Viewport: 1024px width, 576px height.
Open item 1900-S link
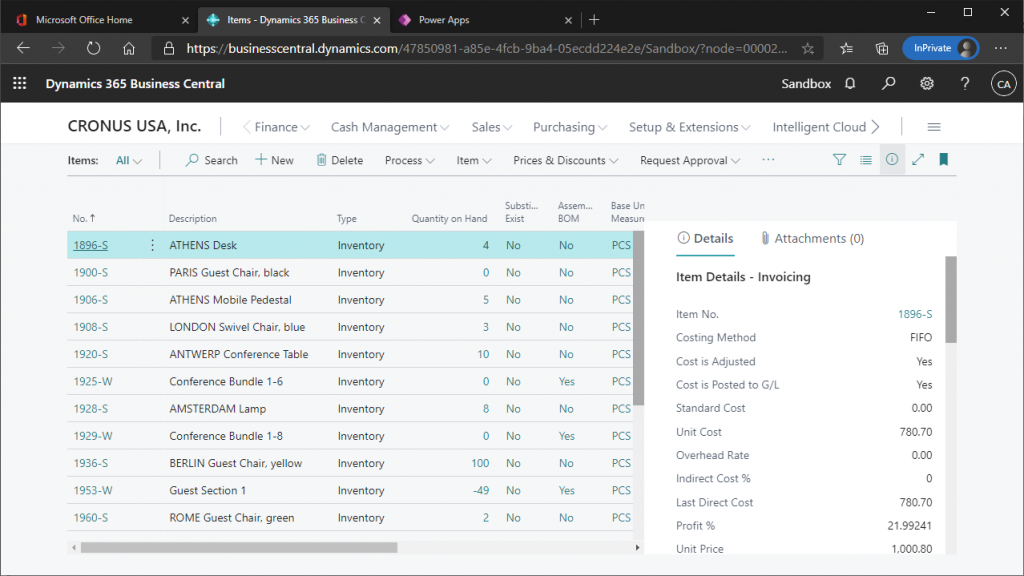coord(91,272)
